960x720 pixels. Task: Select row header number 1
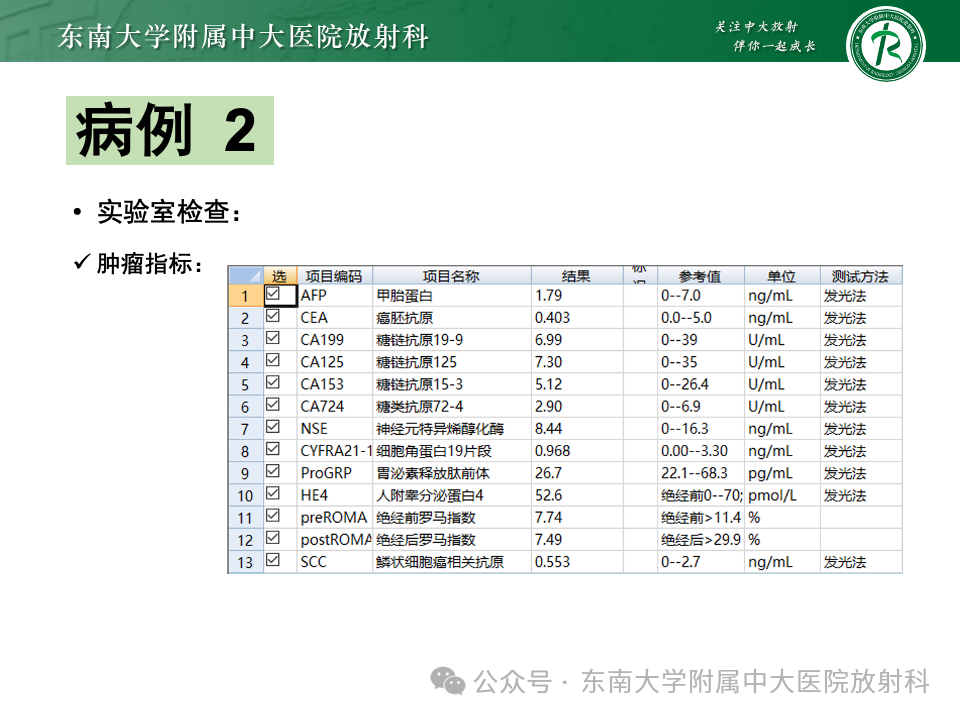pyautogui.click(x=246, y=296)
